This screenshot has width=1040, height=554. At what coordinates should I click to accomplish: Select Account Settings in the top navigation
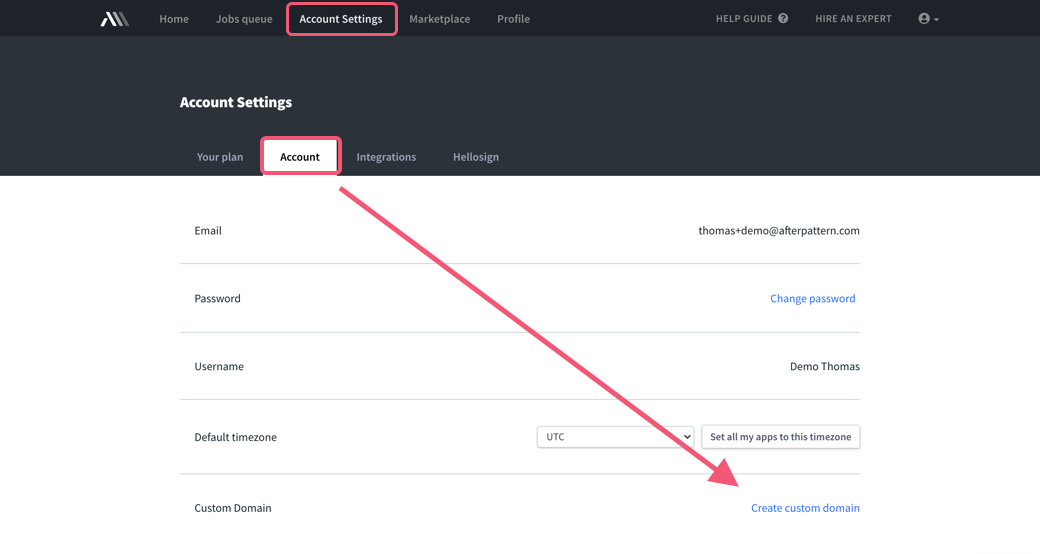point(341,19)
